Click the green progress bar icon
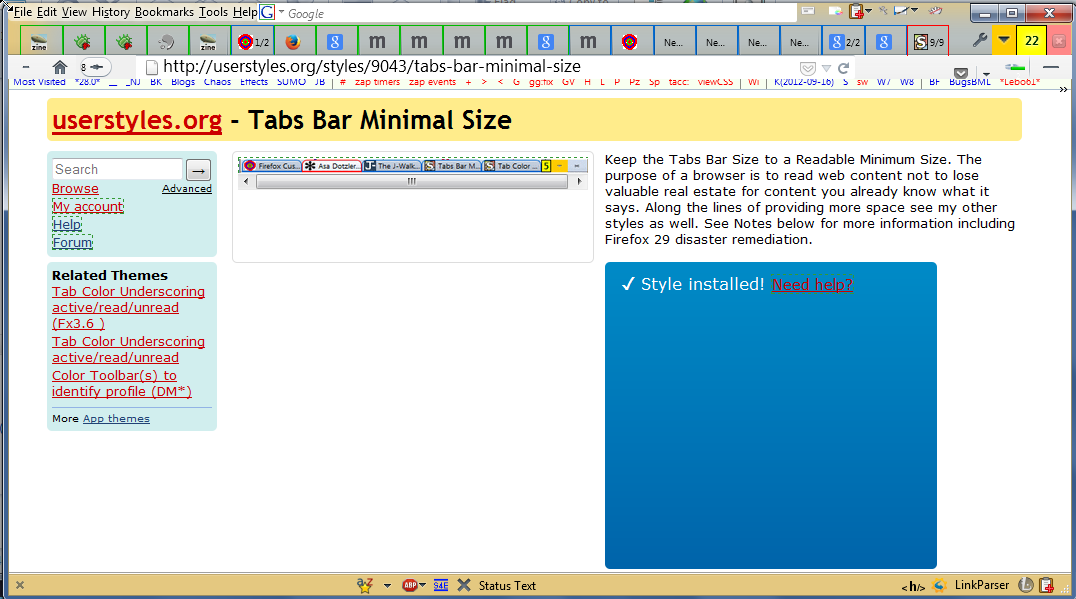Viewport: 1076px width, 599px height. (1015, 67)
